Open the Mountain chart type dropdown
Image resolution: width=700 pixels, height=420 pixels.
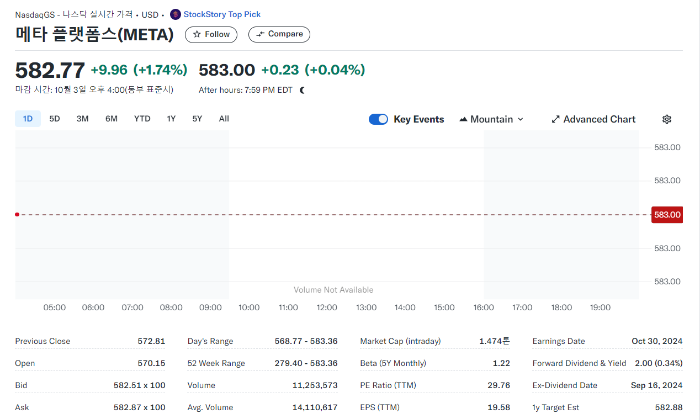point(492,119)
